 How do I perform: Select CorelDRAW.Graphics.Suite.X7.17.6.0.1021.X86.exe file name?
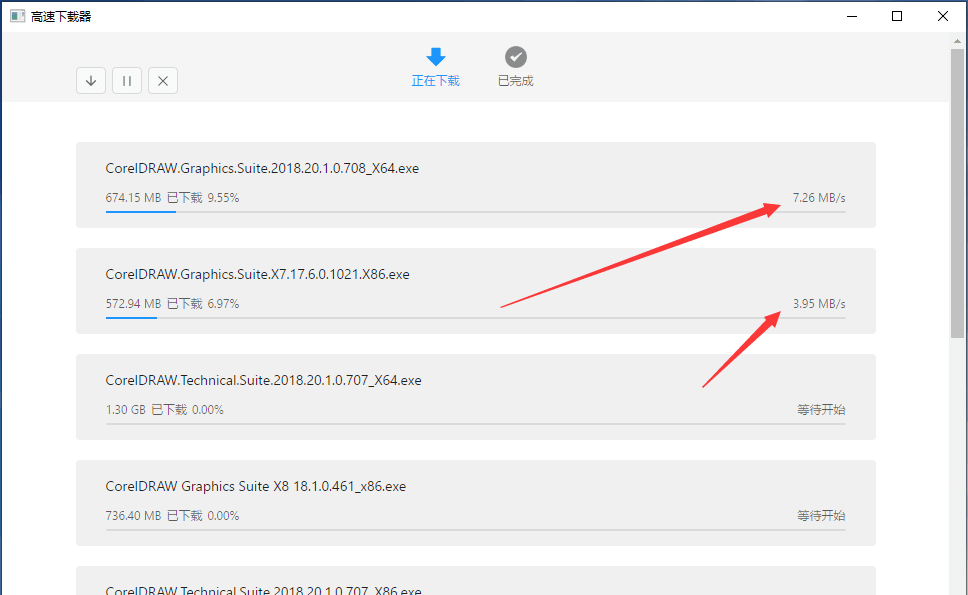(x=257, y=275)
